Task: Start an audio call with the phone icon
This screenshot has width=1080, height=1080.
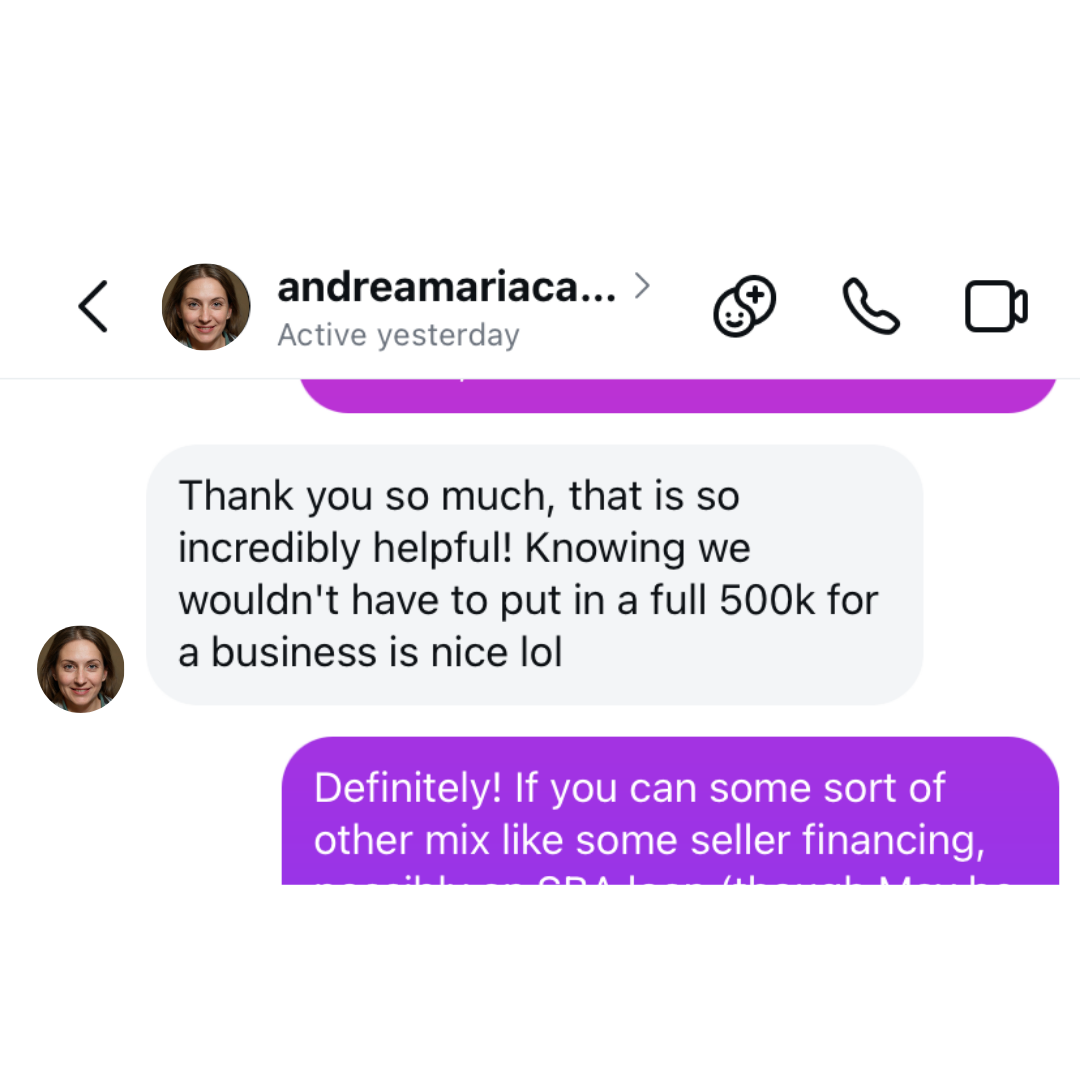Action: tap(871, 307)
